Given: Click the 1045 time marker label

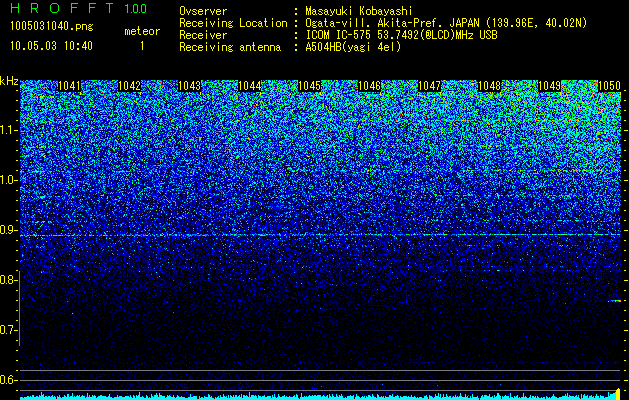Looking at the screenshot, I should click(x=310, y=86).
